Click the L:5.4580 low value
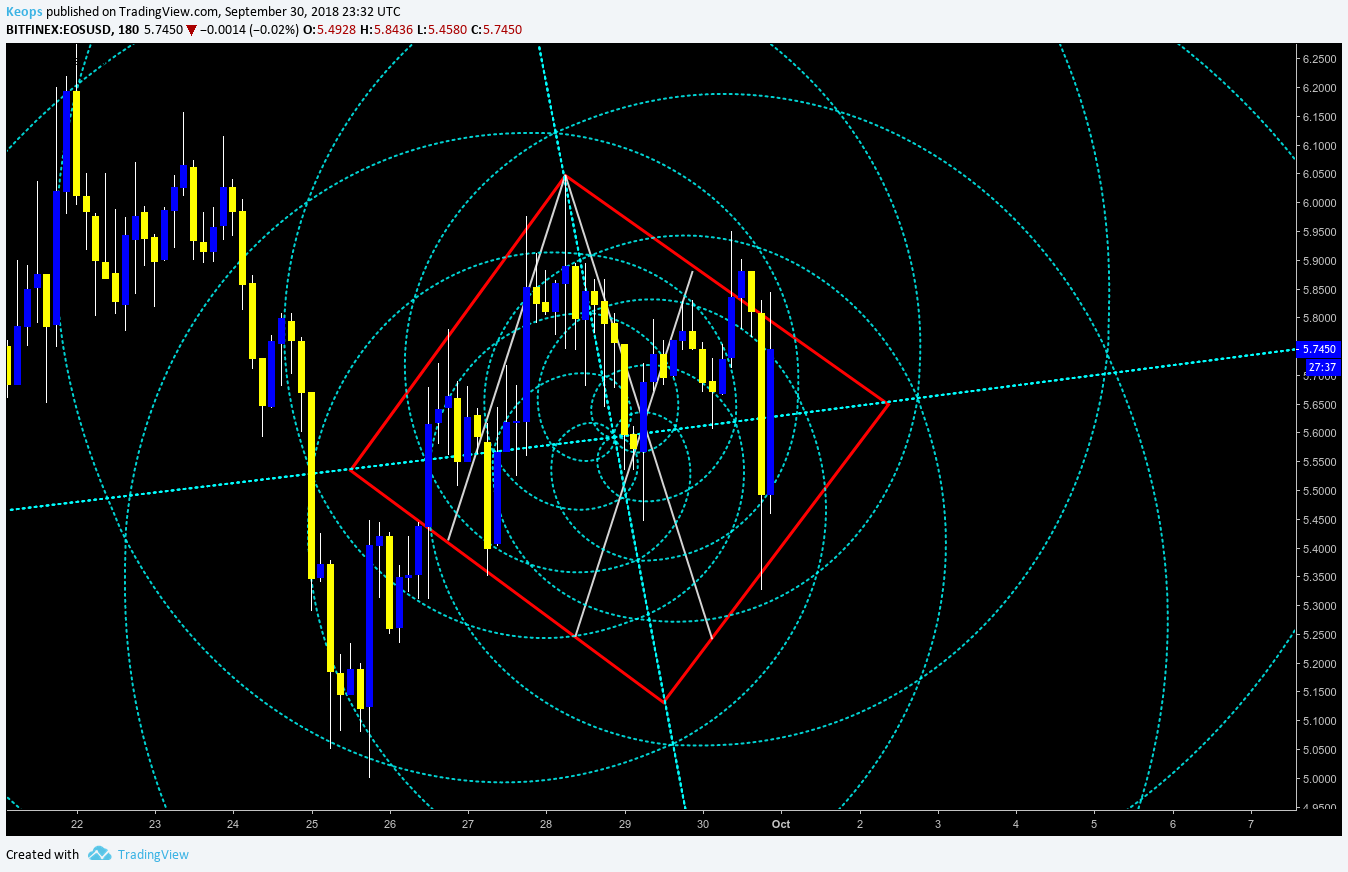The width and height of the screenshot is (1348, 872). coord(440,30)
